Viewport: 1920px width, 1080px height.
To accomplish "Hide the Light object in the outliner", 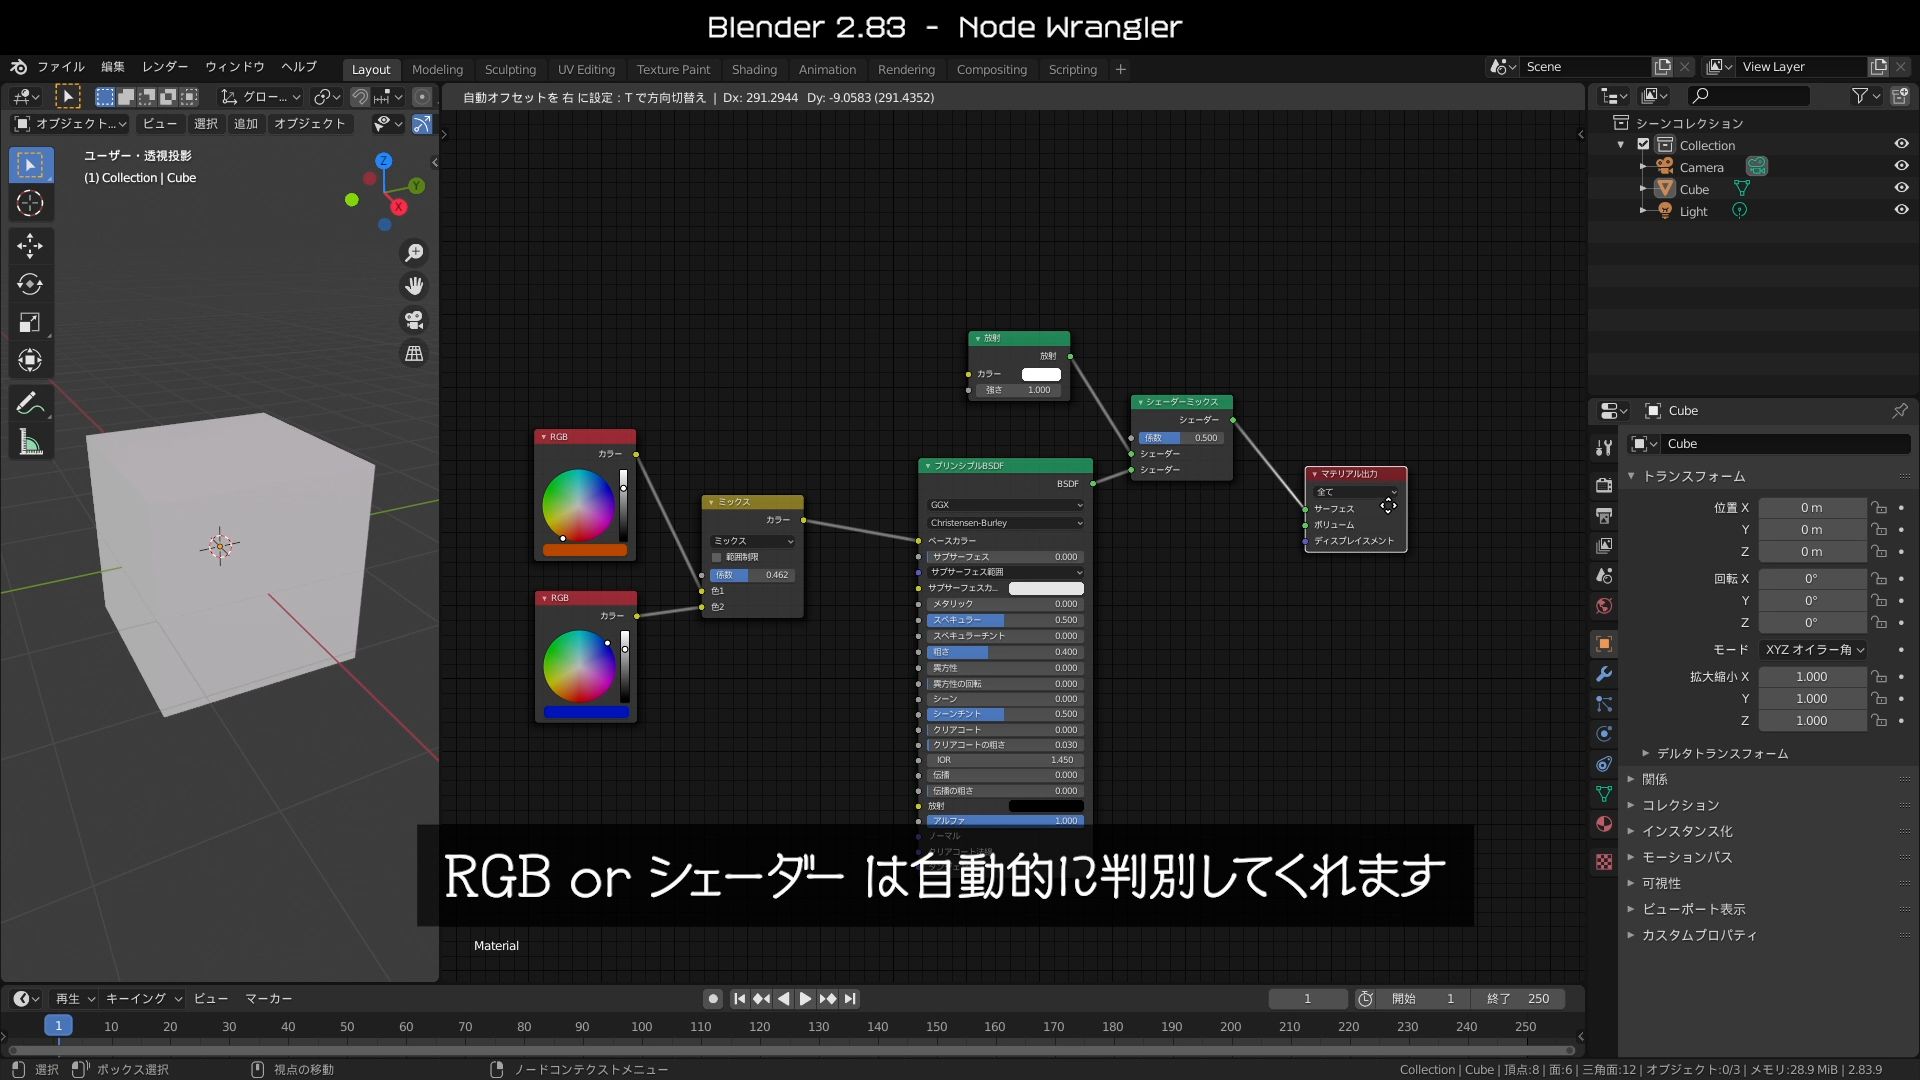I will (x=1901, y=210).
